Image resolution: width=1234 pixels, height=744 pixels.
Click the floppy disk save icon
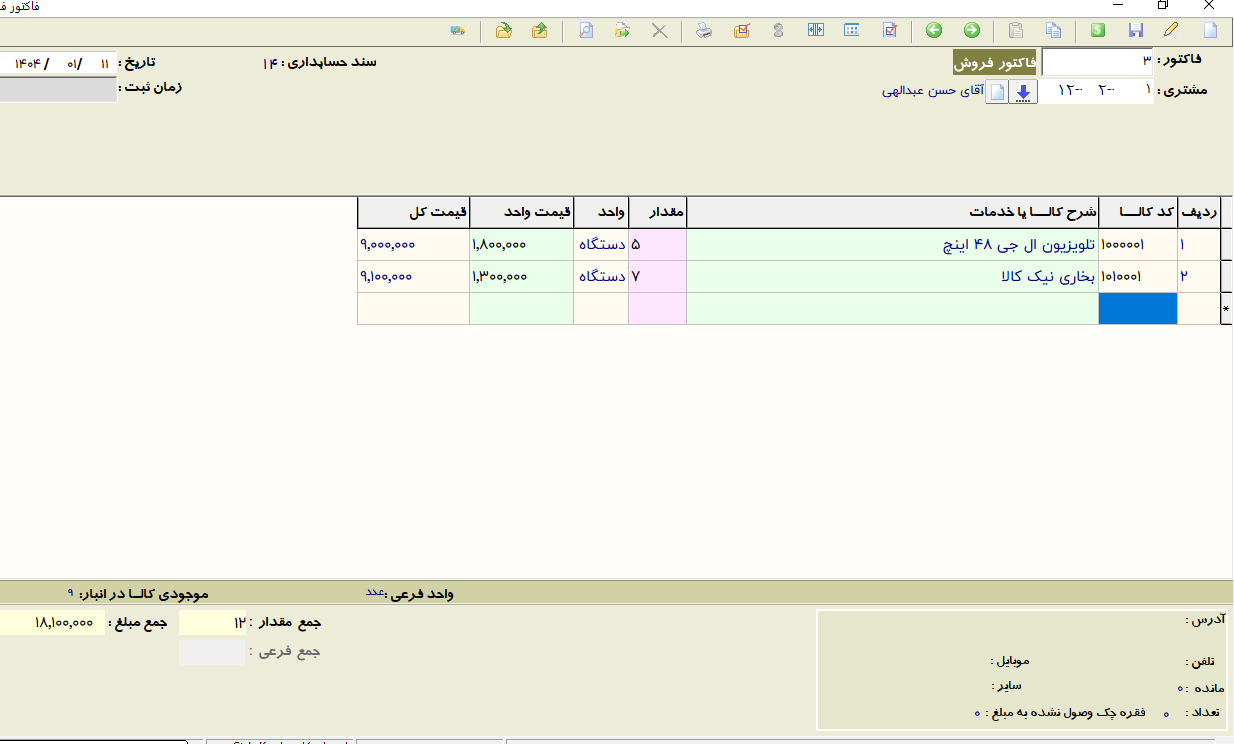coord(1135,31)
